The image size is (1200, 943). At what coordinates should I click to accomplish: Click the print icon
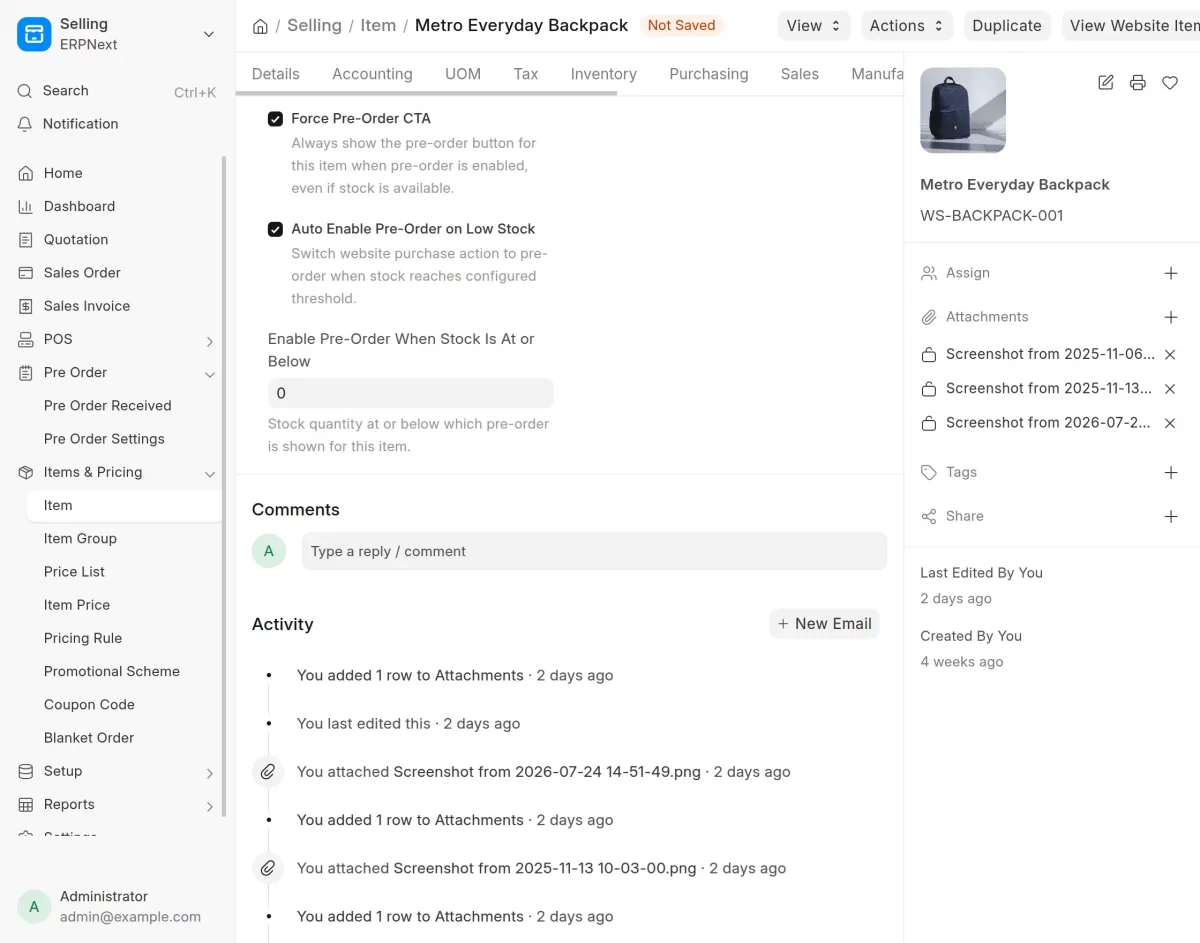coord(1138,83)
